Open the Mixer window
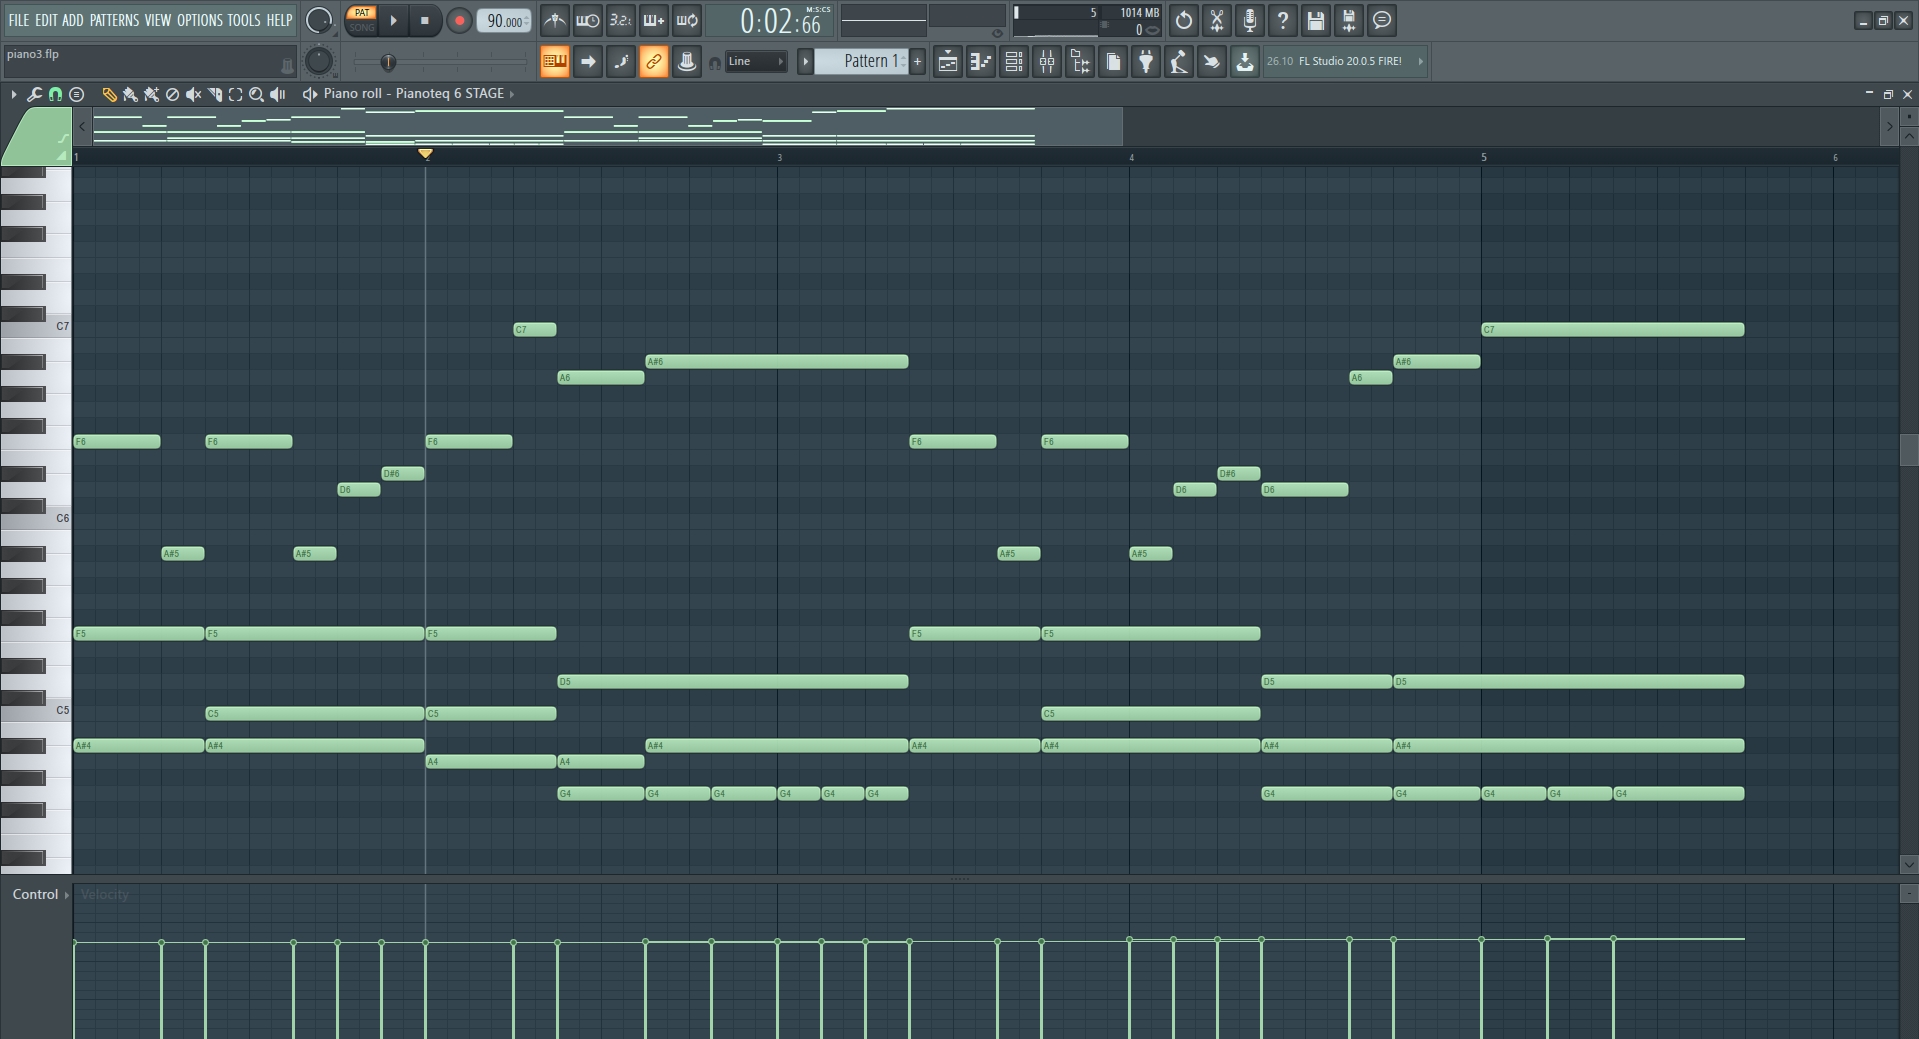This screenshot has height=1039, width=1919. (x=1047, y=62)
